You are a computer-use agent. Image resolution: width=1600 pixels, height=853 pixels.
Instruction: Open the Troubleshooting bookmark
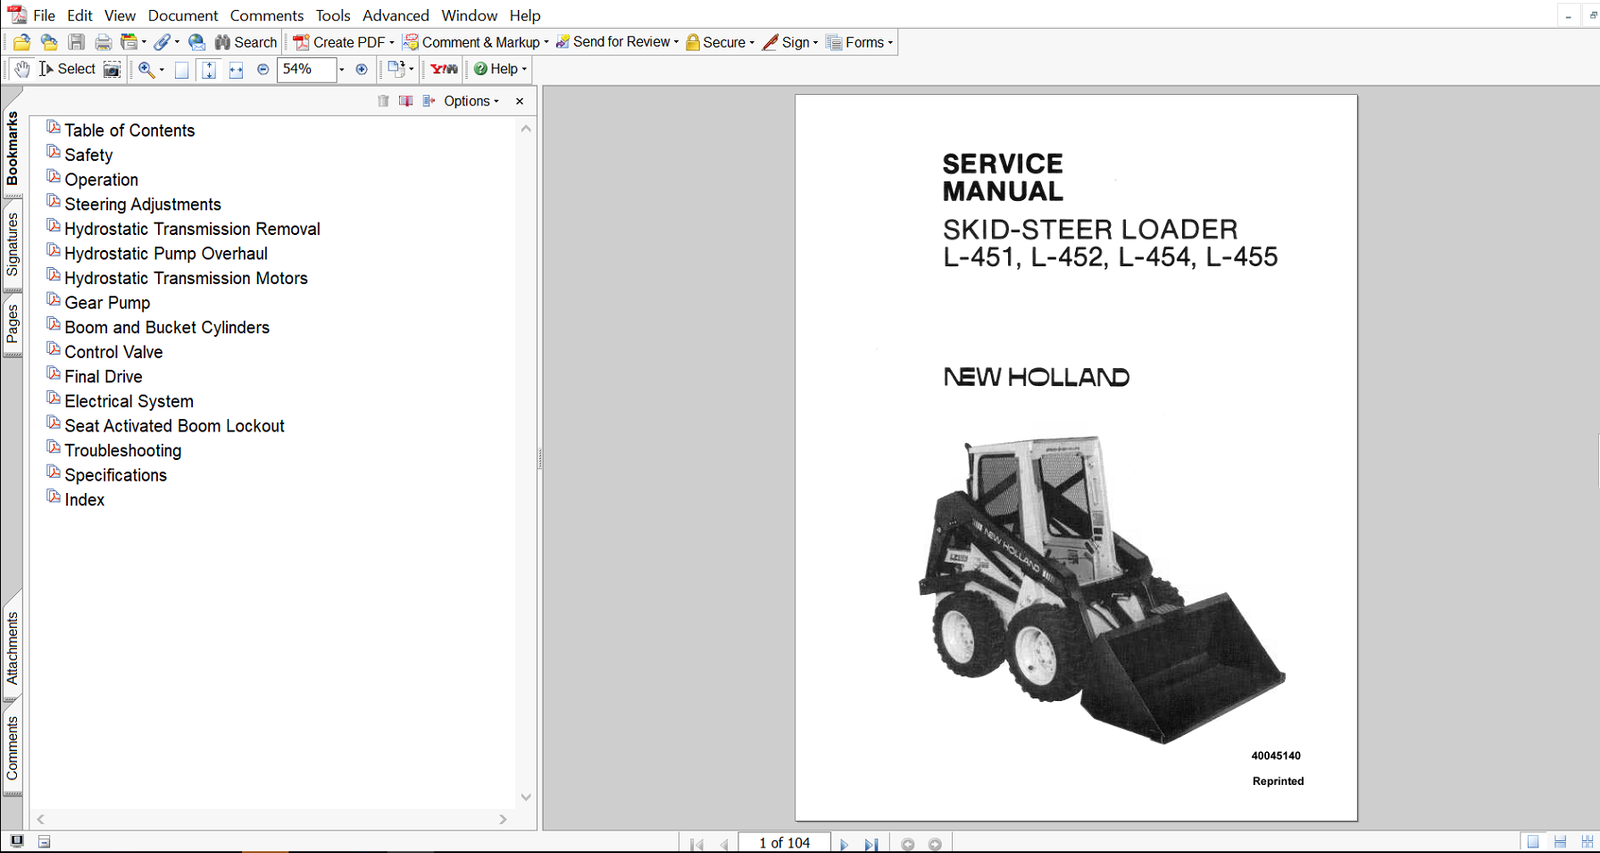(123, 450)
